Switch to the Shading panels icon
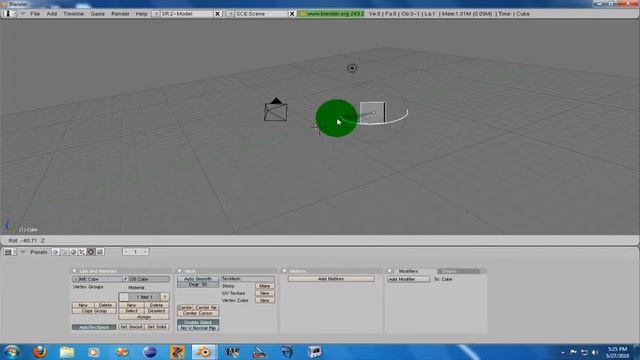Image resolution: width=640 pixels, height=360 pixels. (73, 252)
